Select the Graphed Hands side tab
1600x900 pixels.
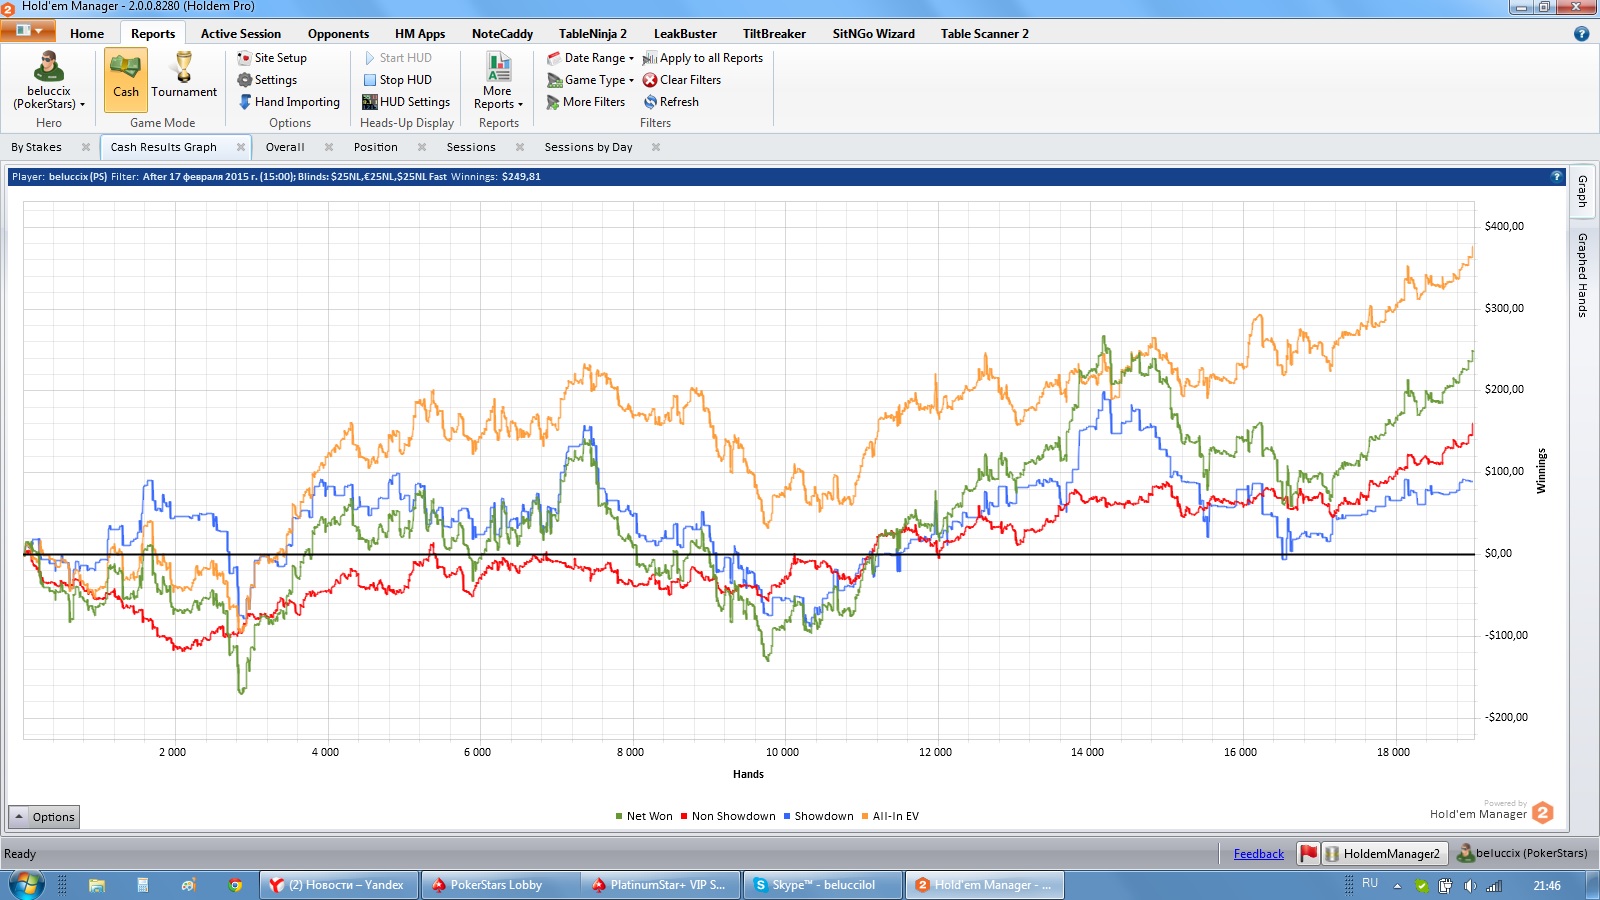1582,275
